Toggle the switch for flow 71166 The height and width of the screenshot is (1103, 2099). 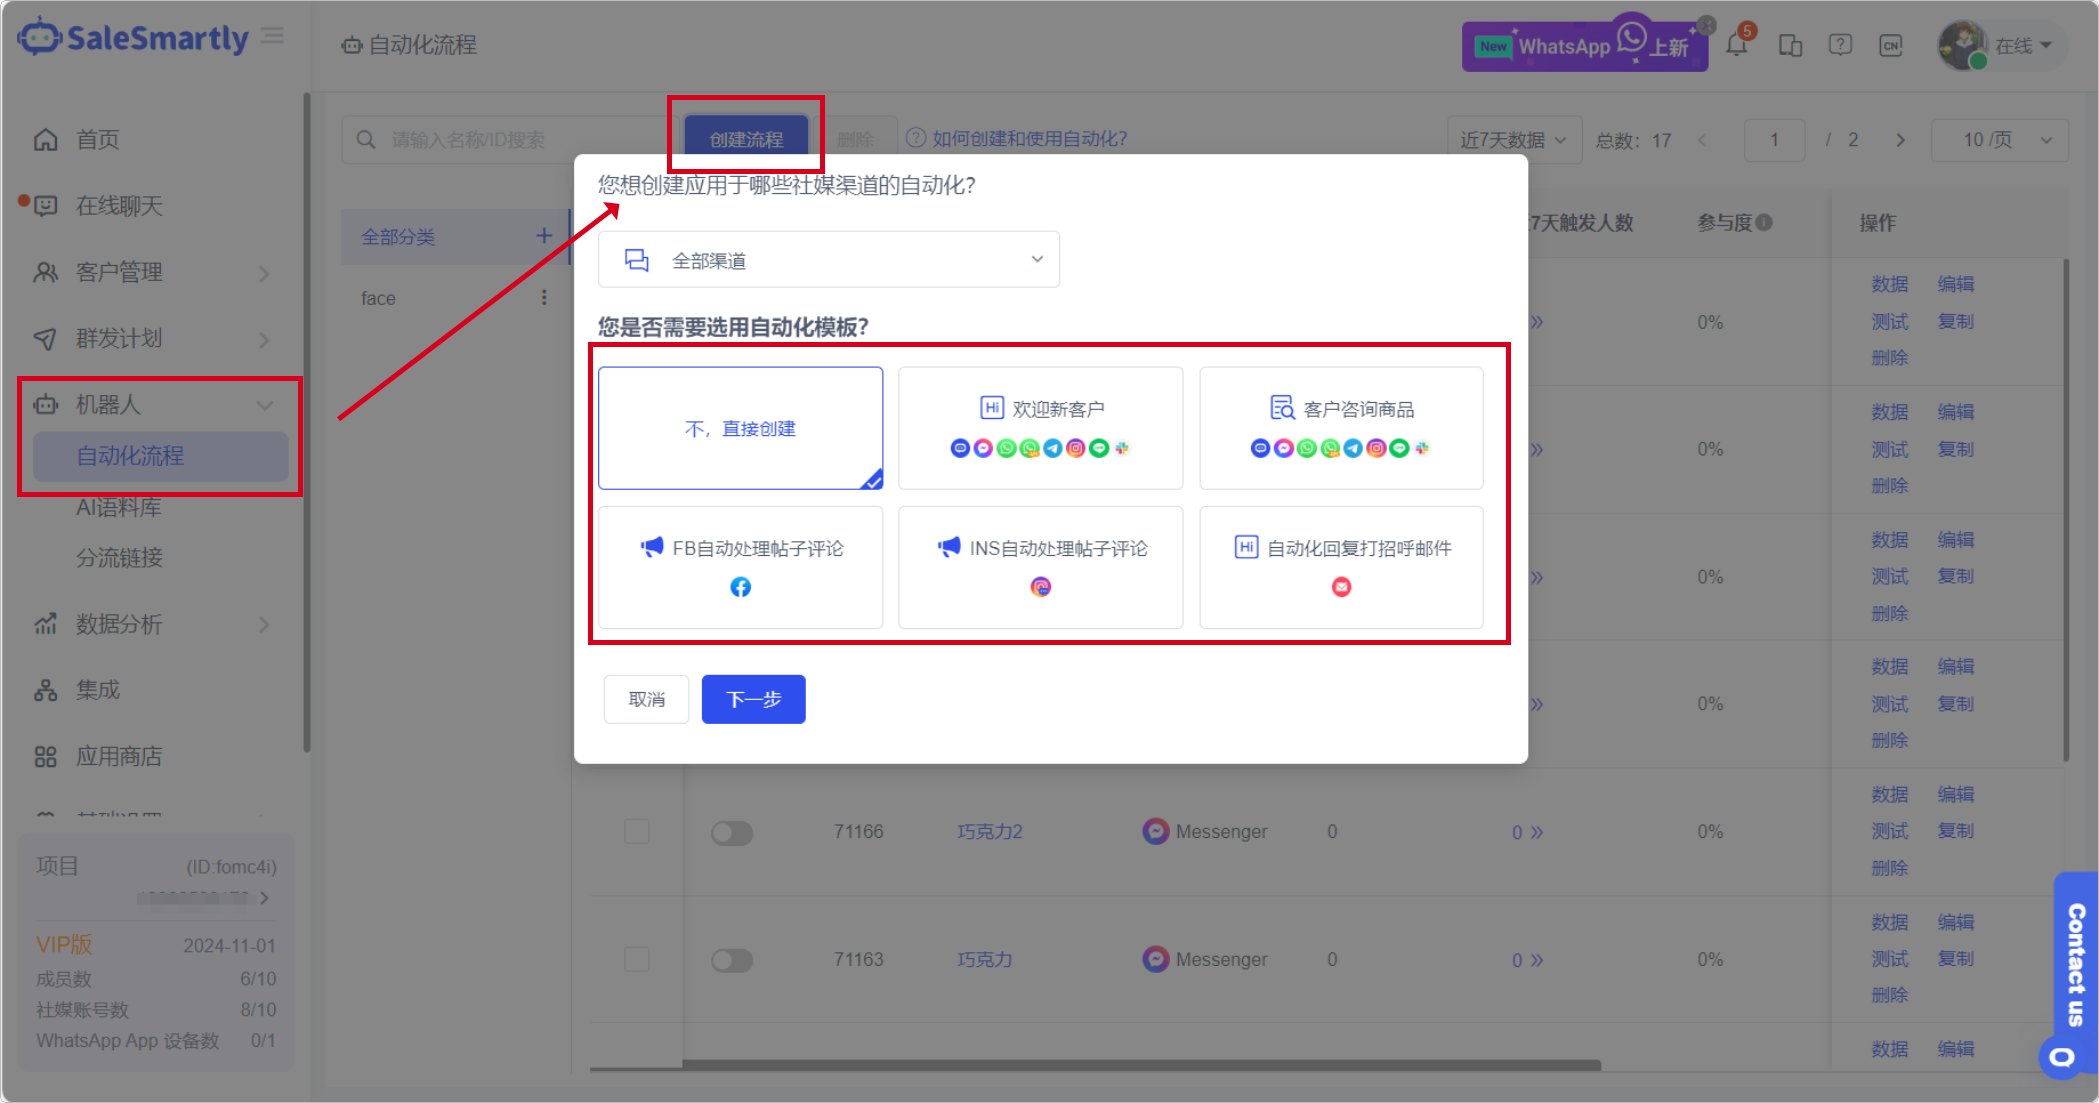[732, 832]
